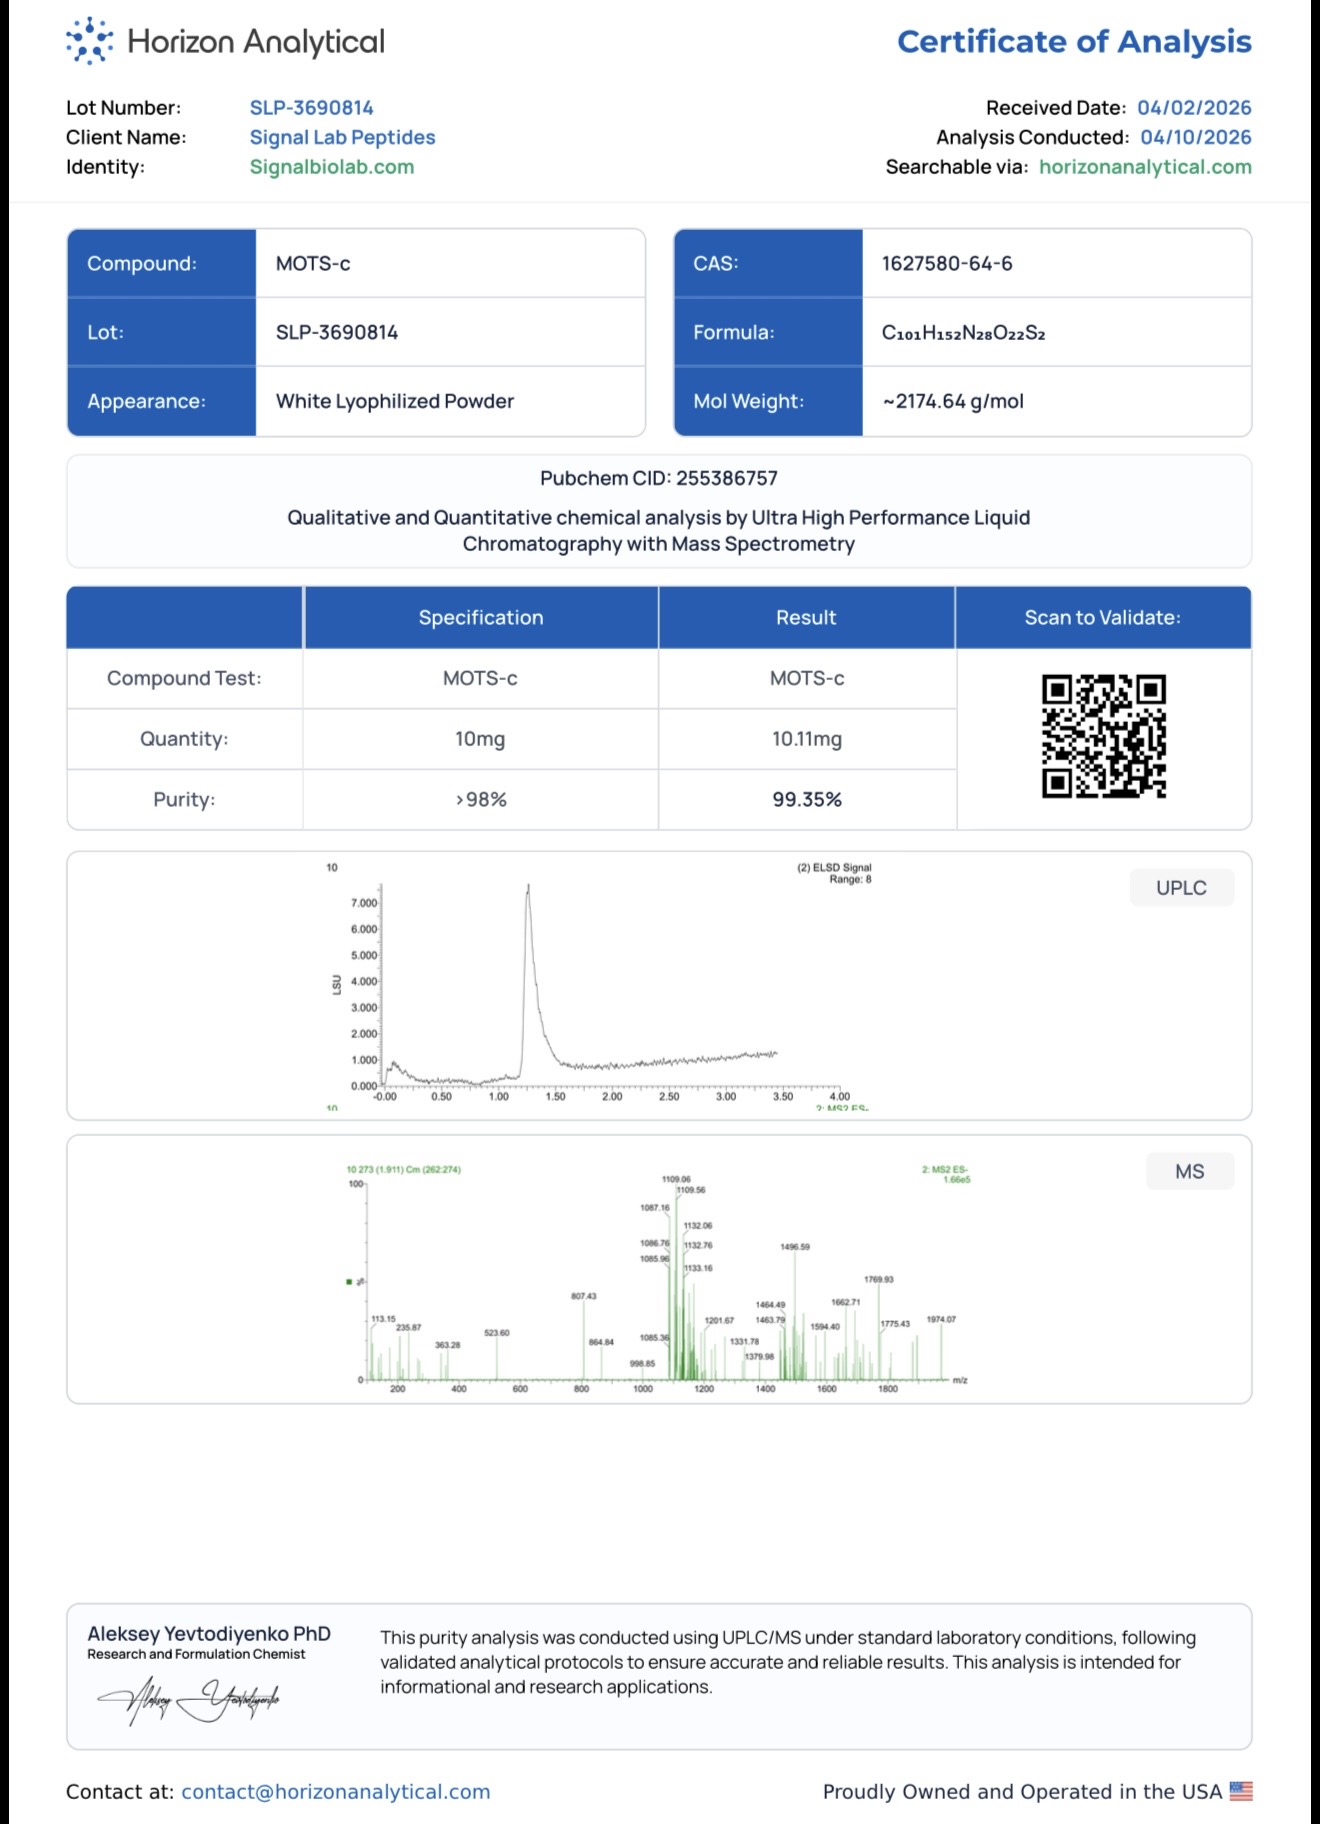Image resolution: width=1320 pixels, height=1824 pixels.
Task: Click the name Aleksey Yevtodiyenko PhD
Action: (209, 1633)
